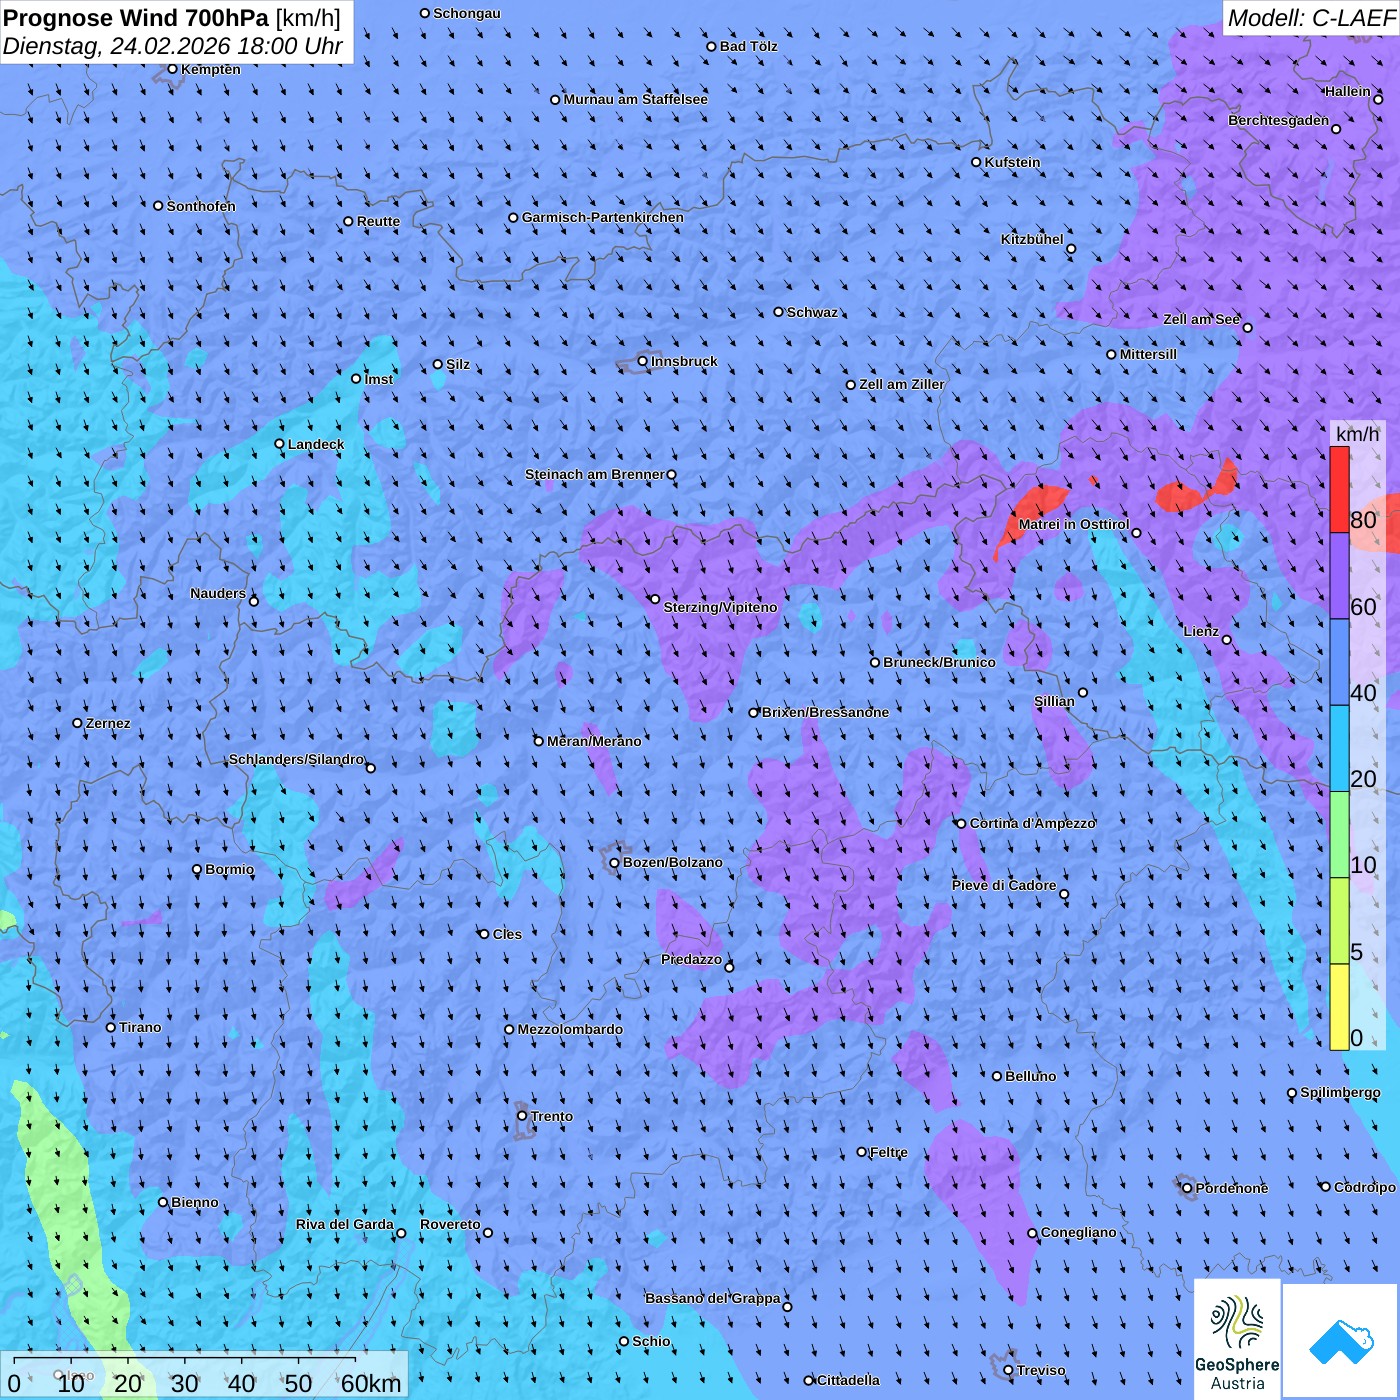The image size is (1400, 1400).
Task: Click the cyan 20 km/h legend swatch
Action: tap(1339, 749)
